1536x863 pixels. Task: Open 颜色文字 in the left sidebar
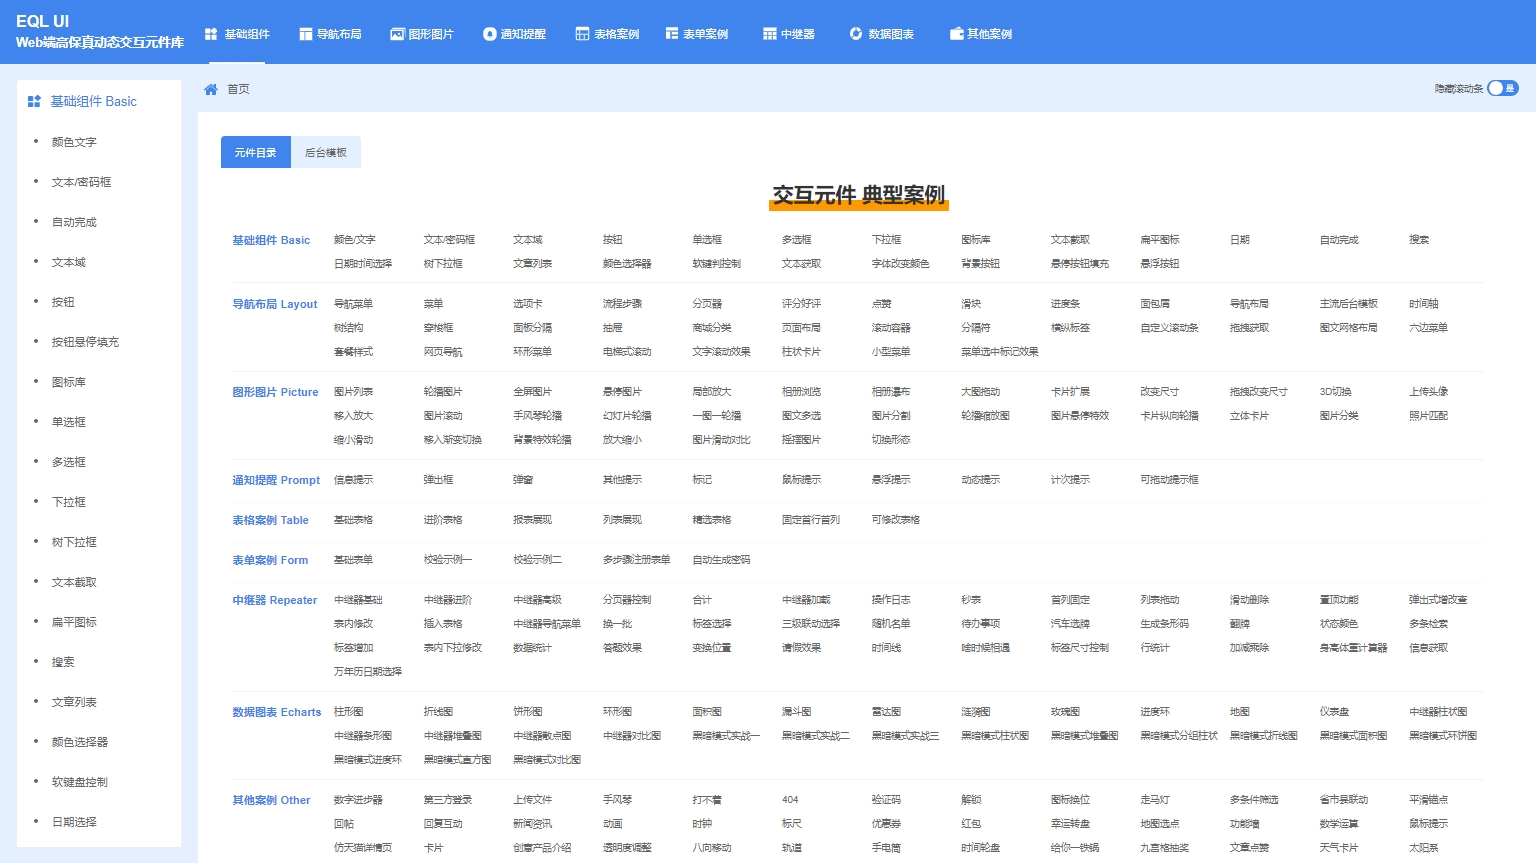[74, 142]
